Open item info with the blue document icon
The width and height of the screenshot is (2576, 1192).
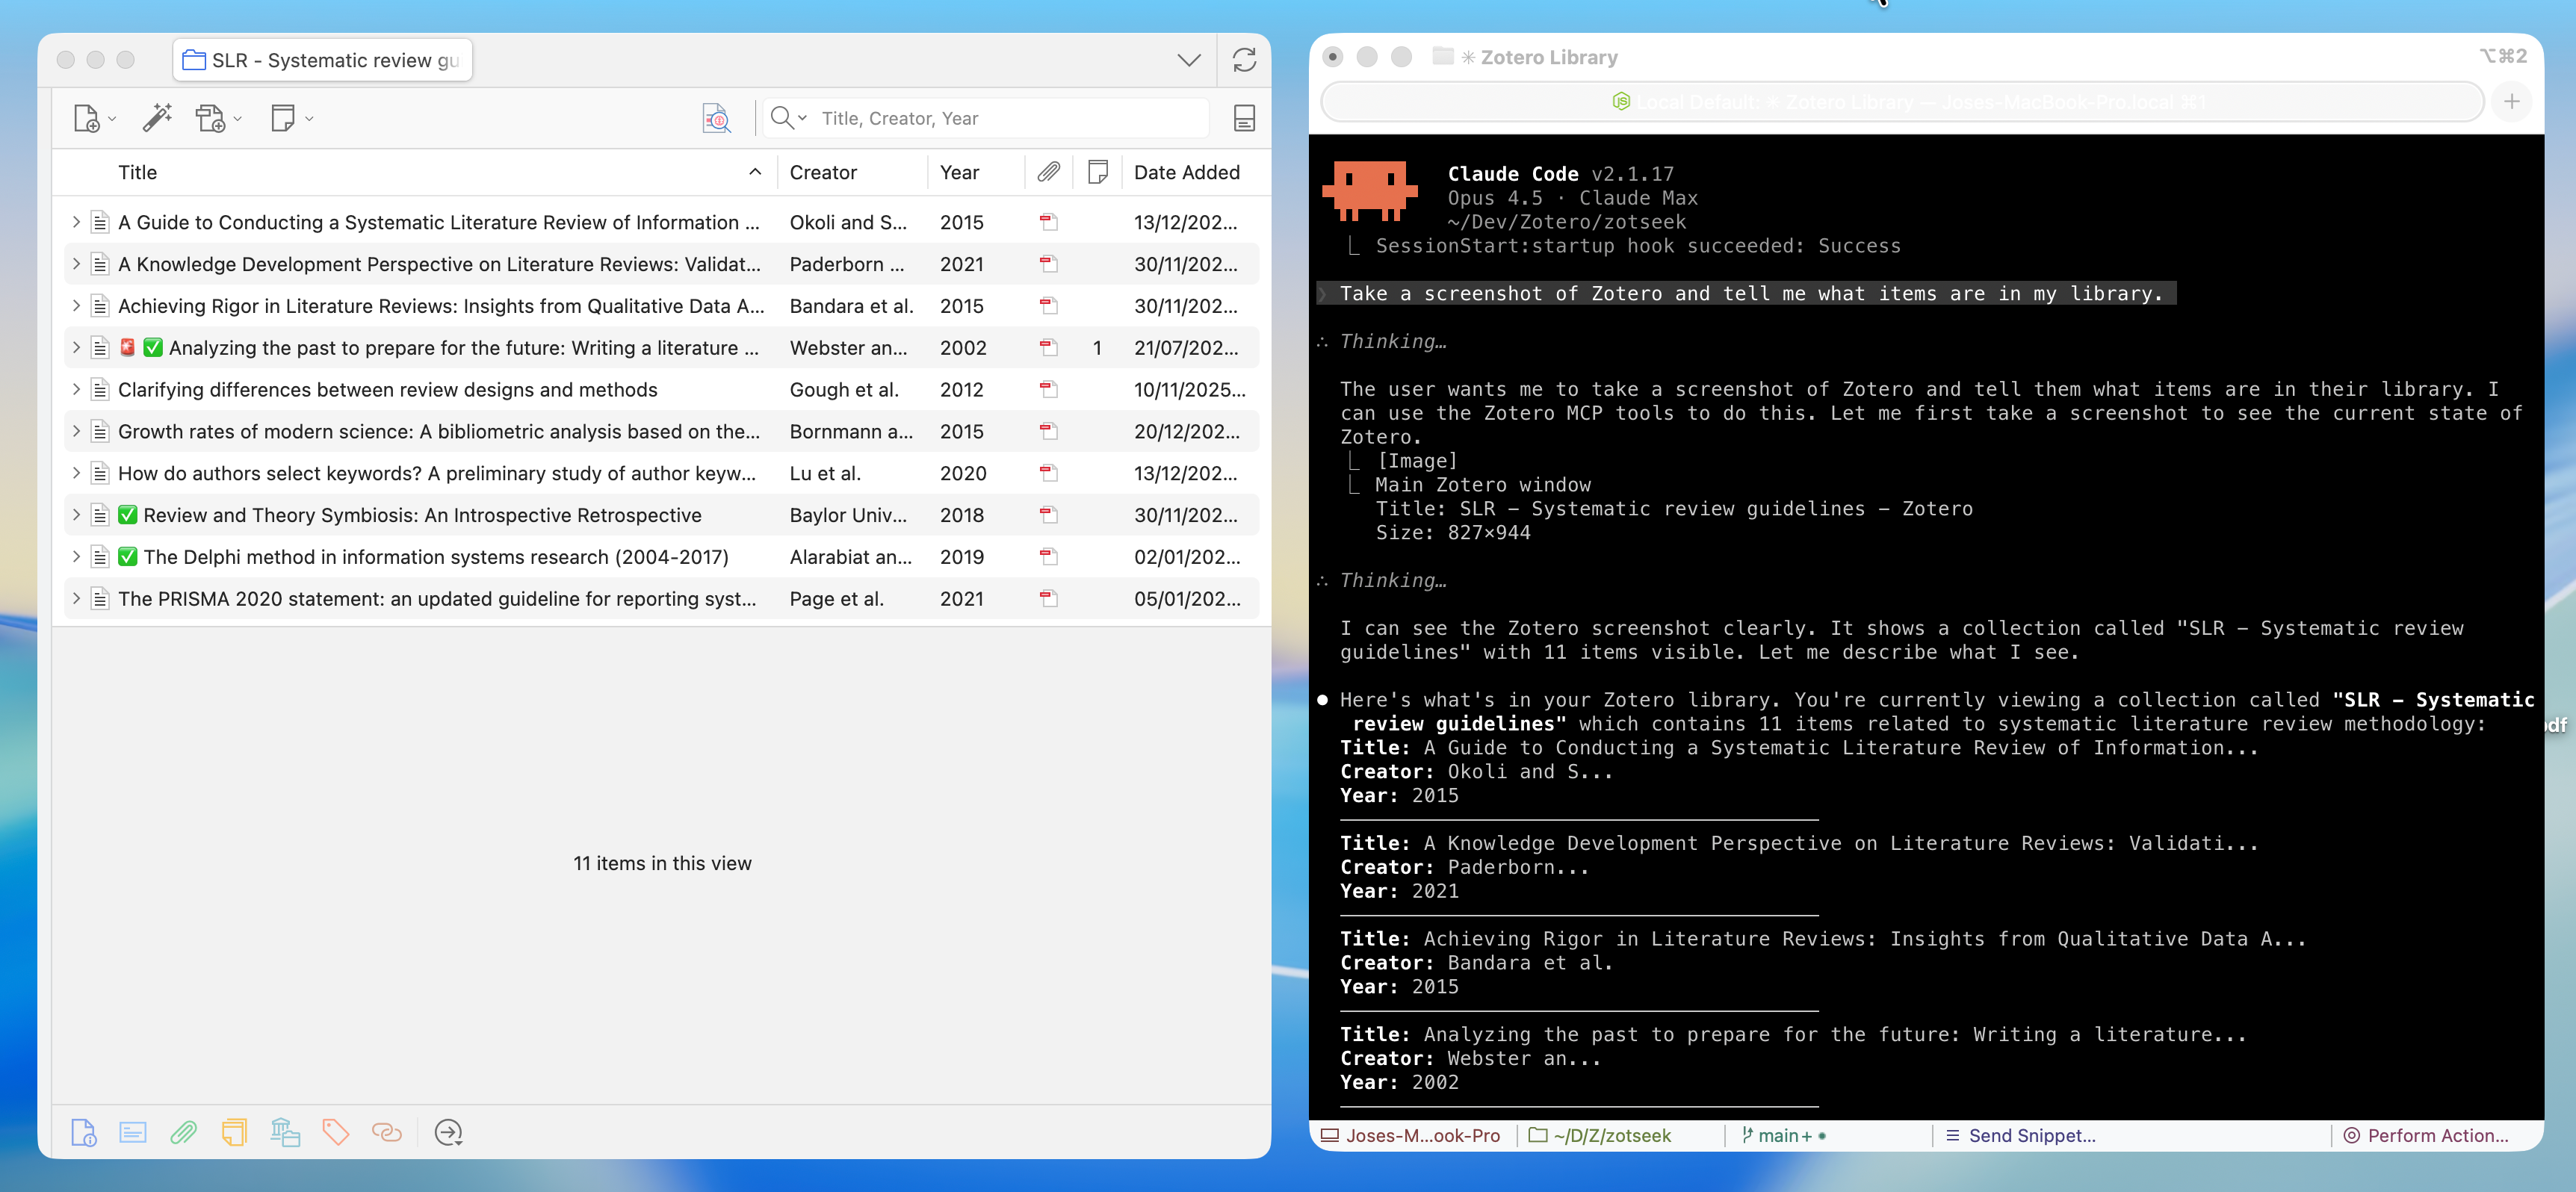point(83,1132)
